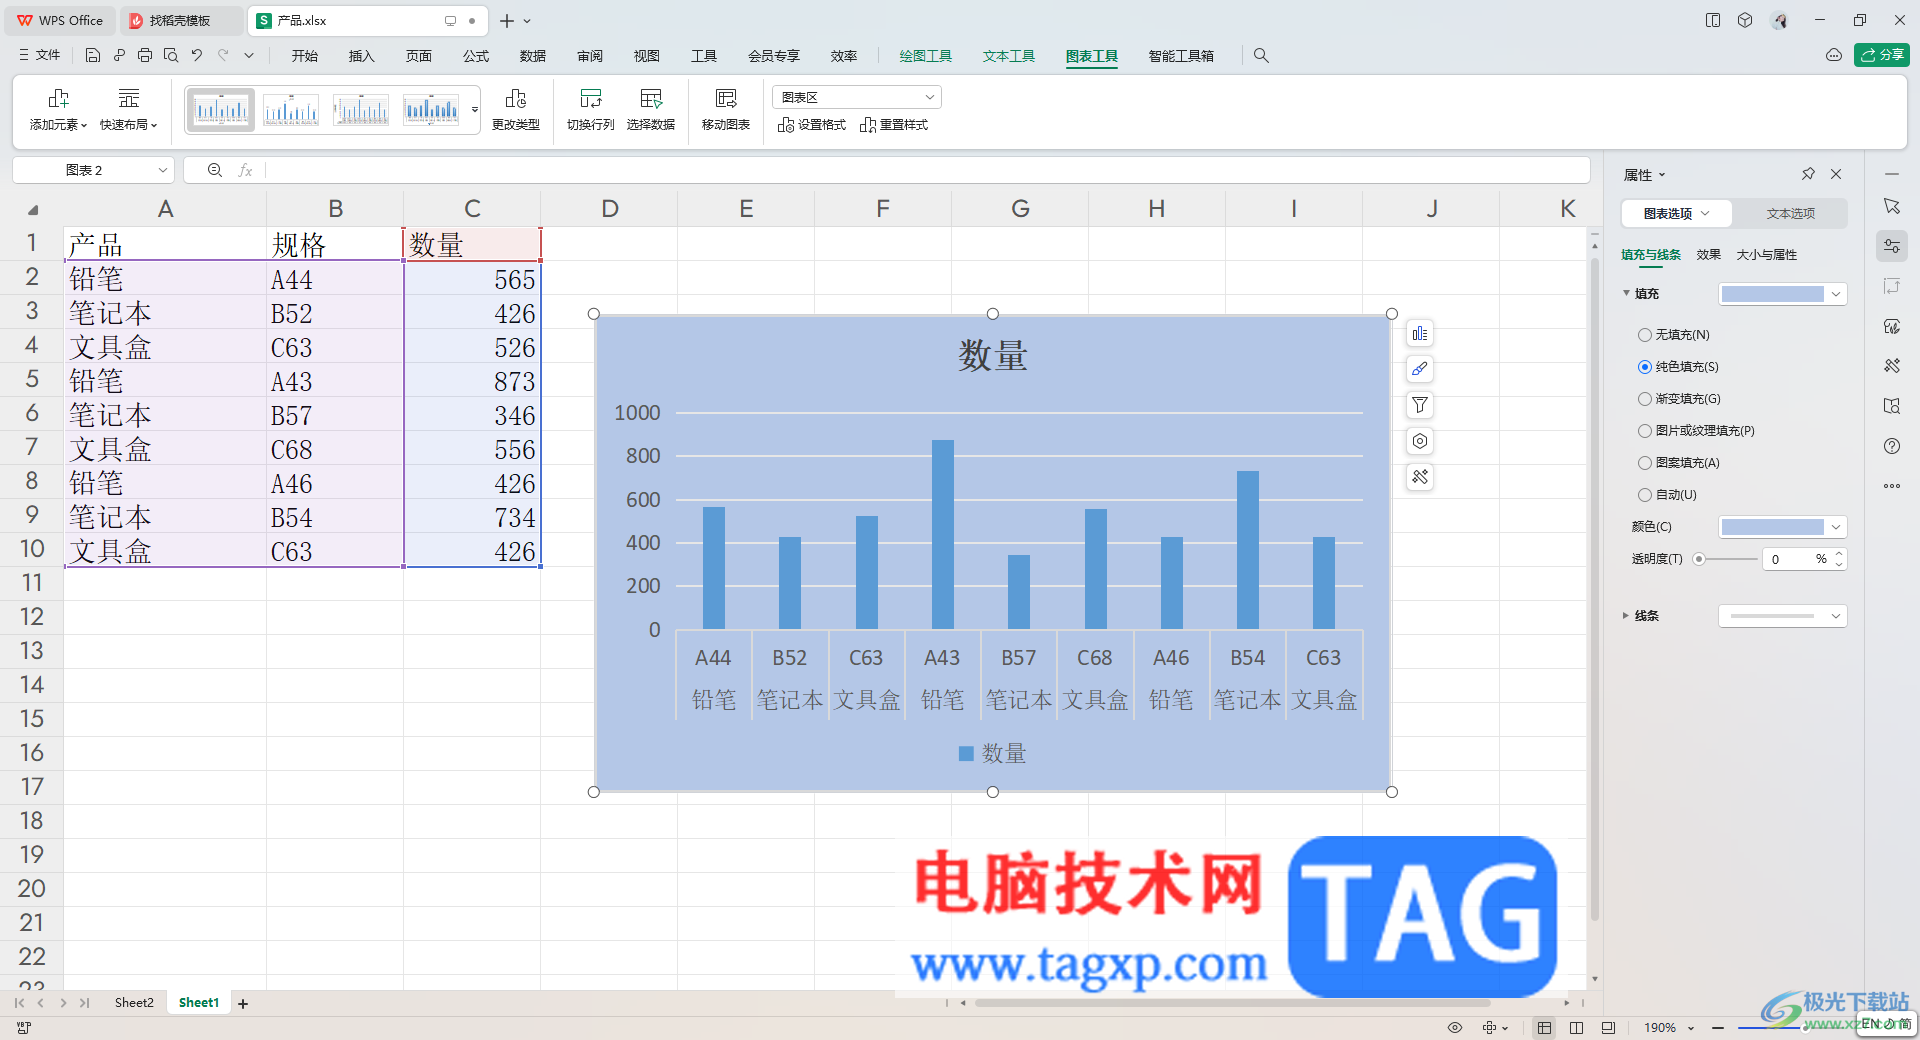Open the line (线条) style dropdown
Image resolution: width=1920 pixels, height=1040 pixels.
point(1782,616)
